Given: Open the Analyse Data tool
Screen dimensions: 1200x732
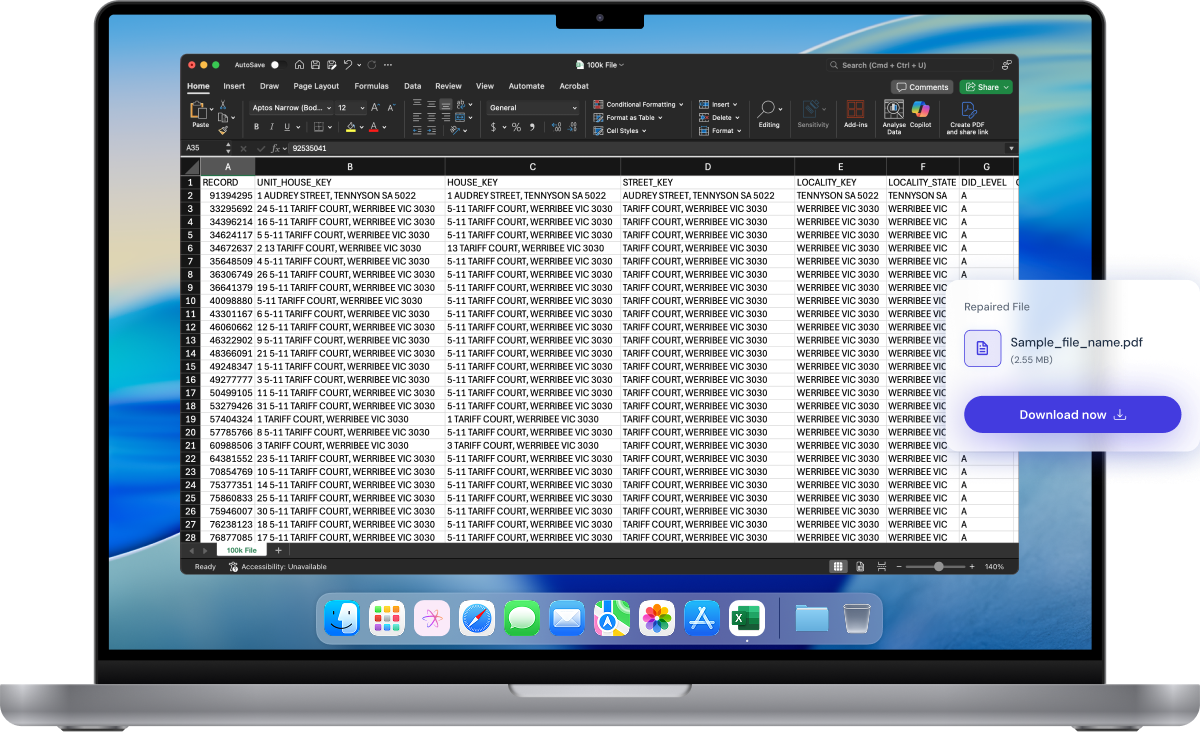Looking at the screenshot, I should pos(894,110).
